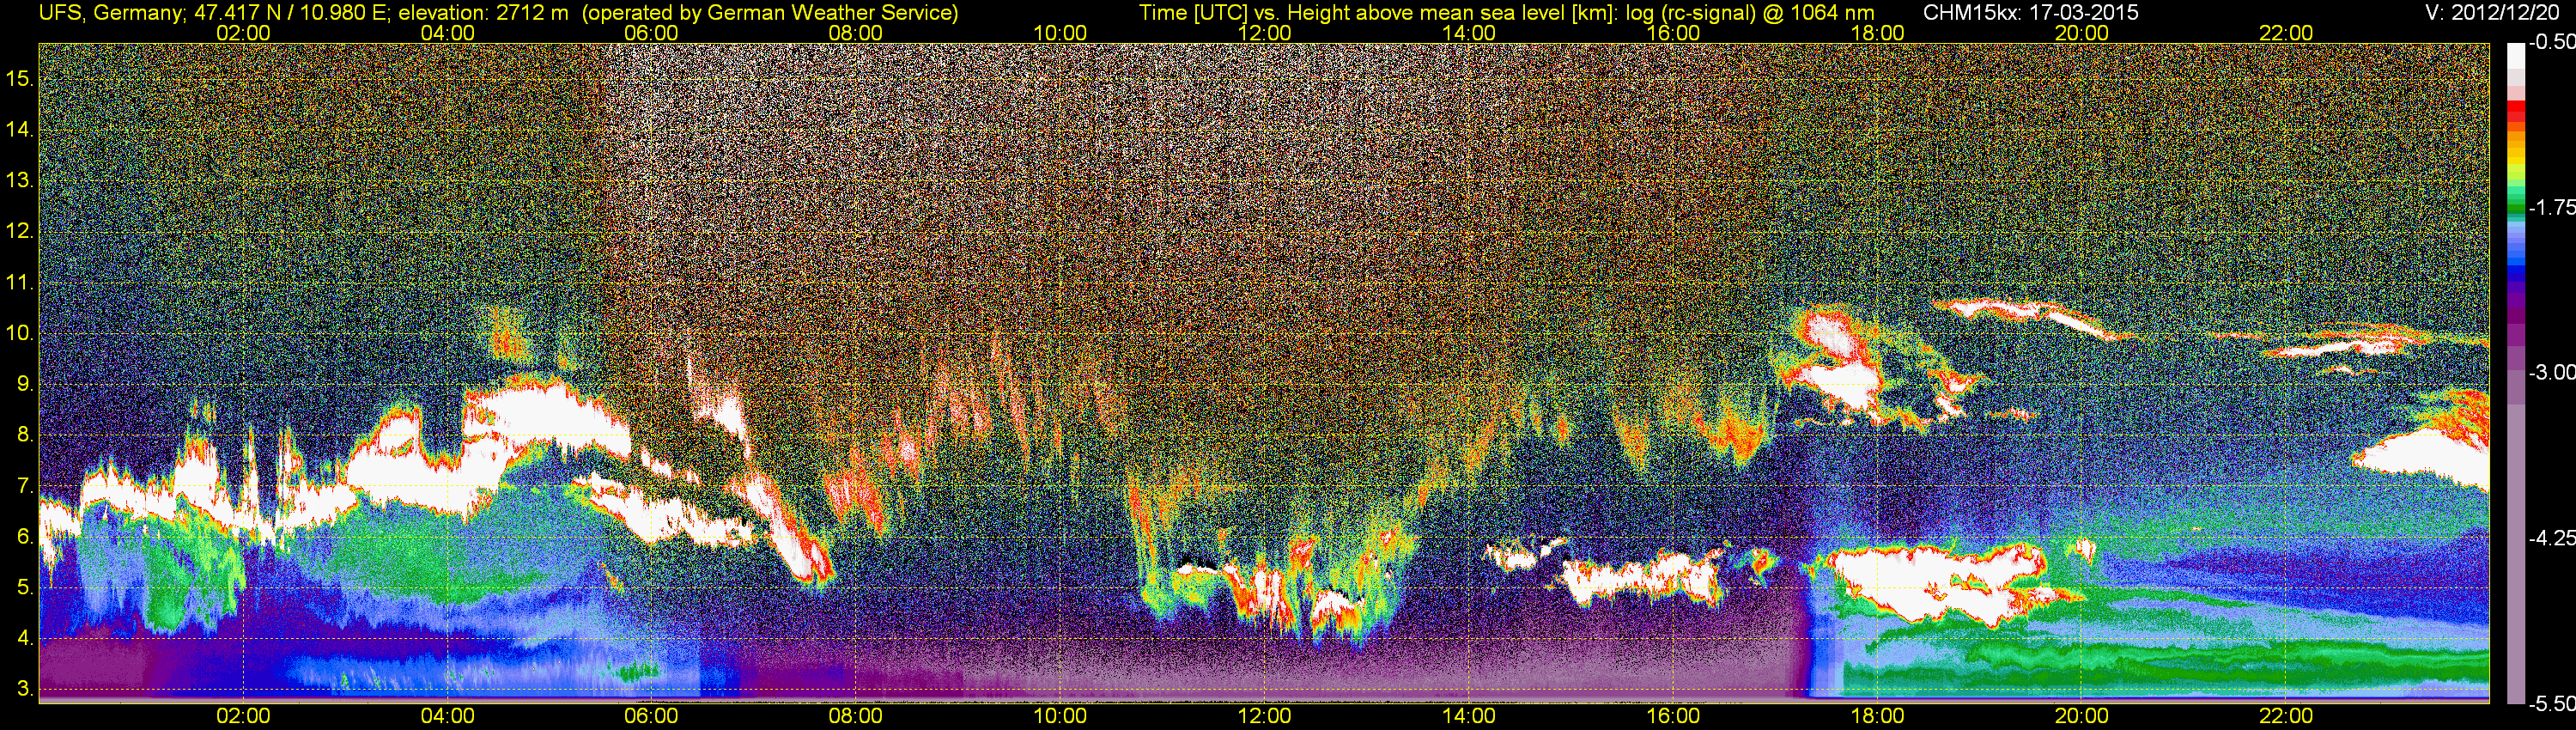Click 18:00 on the bottom time axis
The height and width of the screenshot is (730, 2576).
[x=1878, y=716]
